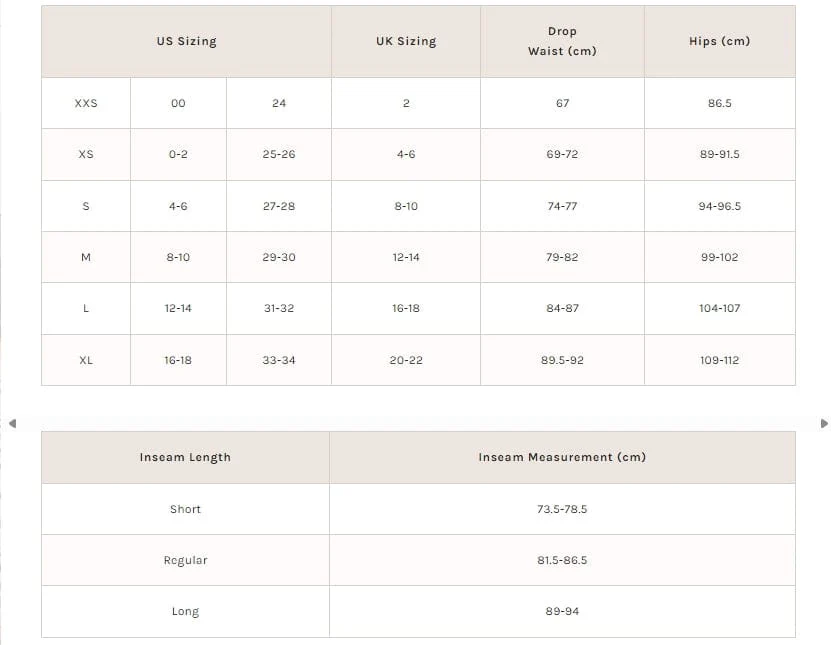The image size is (831, 645).
Task: Select the S size cell
Action: [x=86, y=206]
